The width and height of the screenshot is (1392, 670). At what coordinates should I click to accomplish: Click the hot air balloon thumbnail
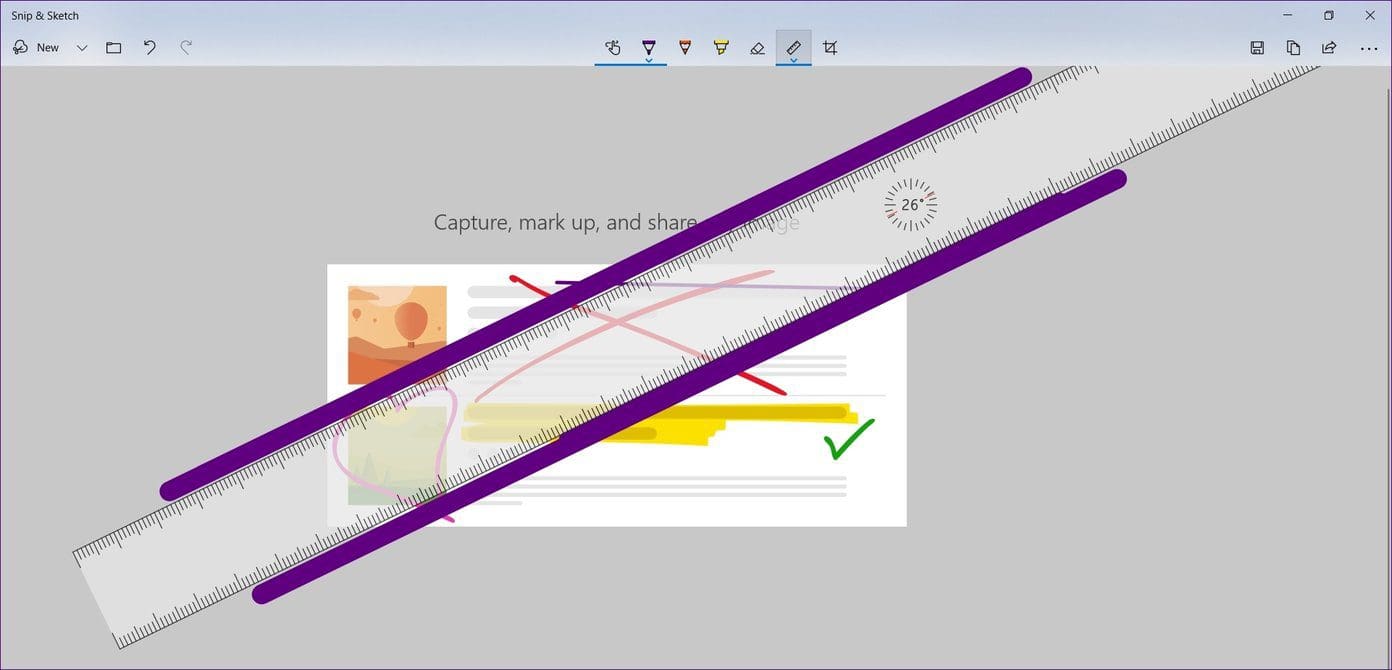tap(397, 335)
